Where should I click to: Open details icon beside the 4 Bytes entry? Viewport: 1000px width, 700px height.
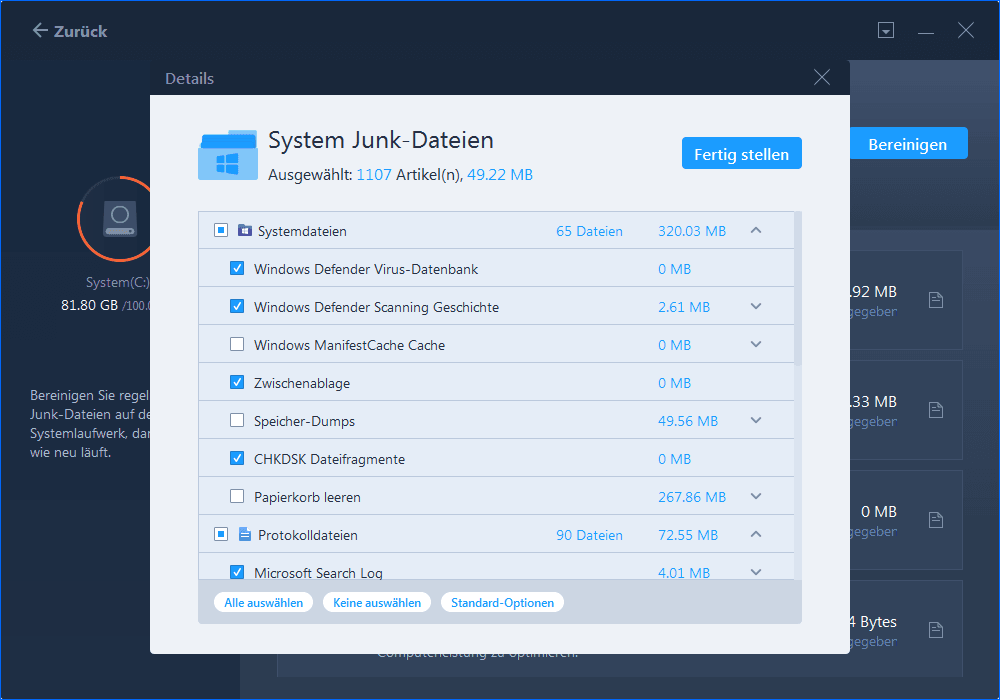click(x=936, y=630)
